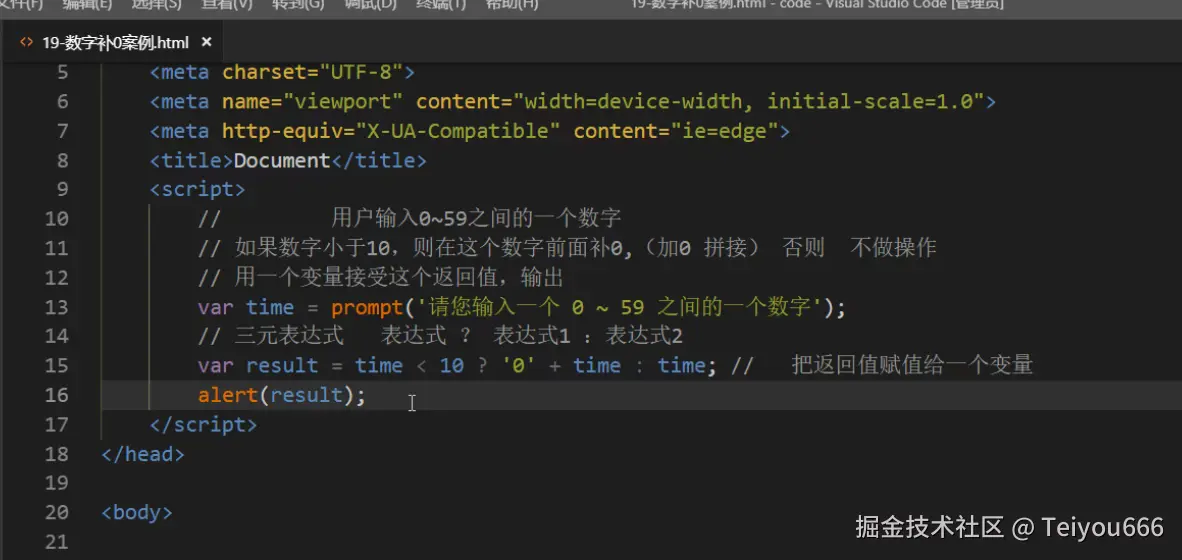Click the result argument inside alert()
The image size is (1182, 560).
pyautogui.click(x=307, y=395)
